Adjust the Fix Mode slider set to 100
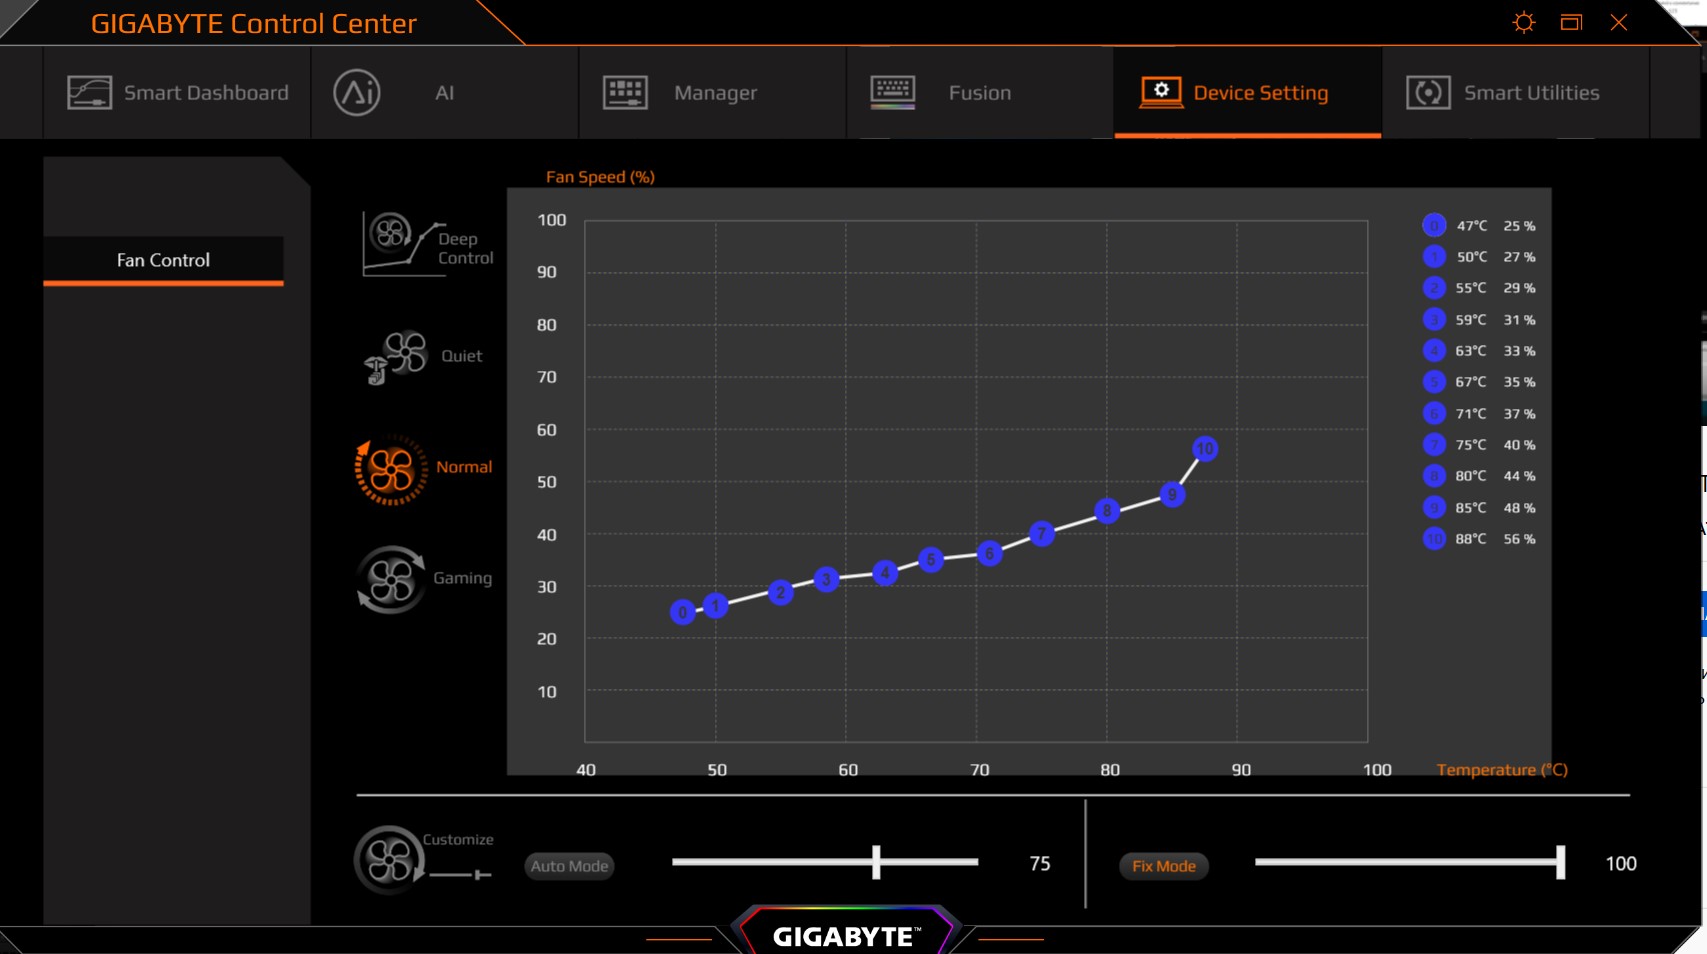1707x954 pixels. click(1560, 862)
